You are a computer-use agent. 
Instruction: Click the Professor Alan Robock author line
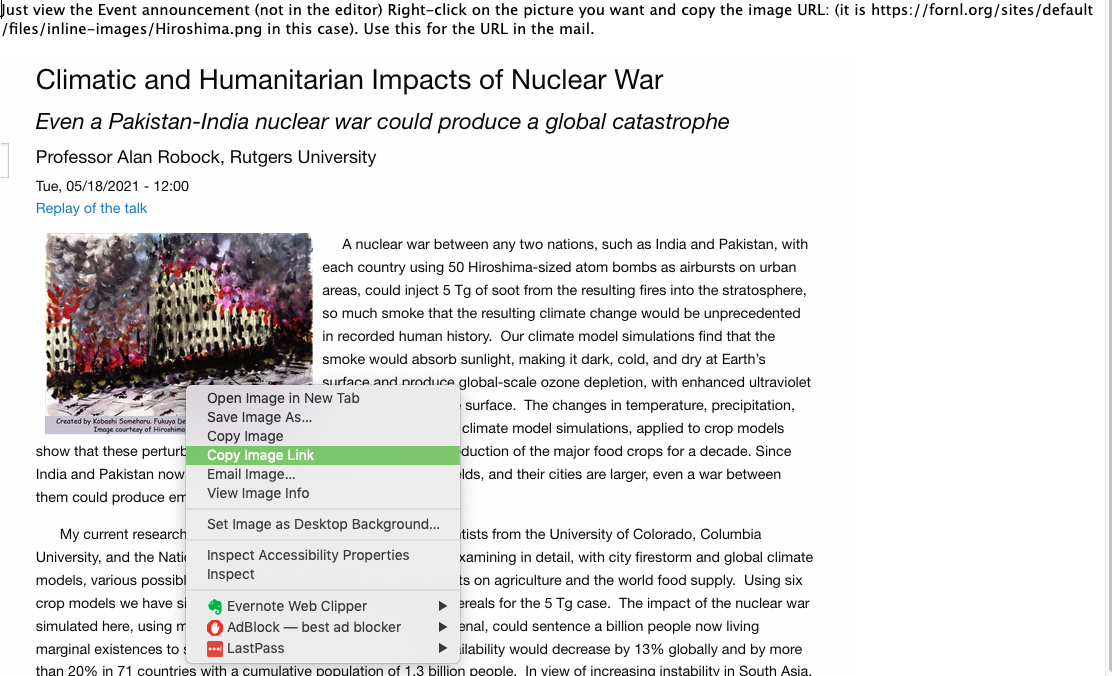point(206,157)
